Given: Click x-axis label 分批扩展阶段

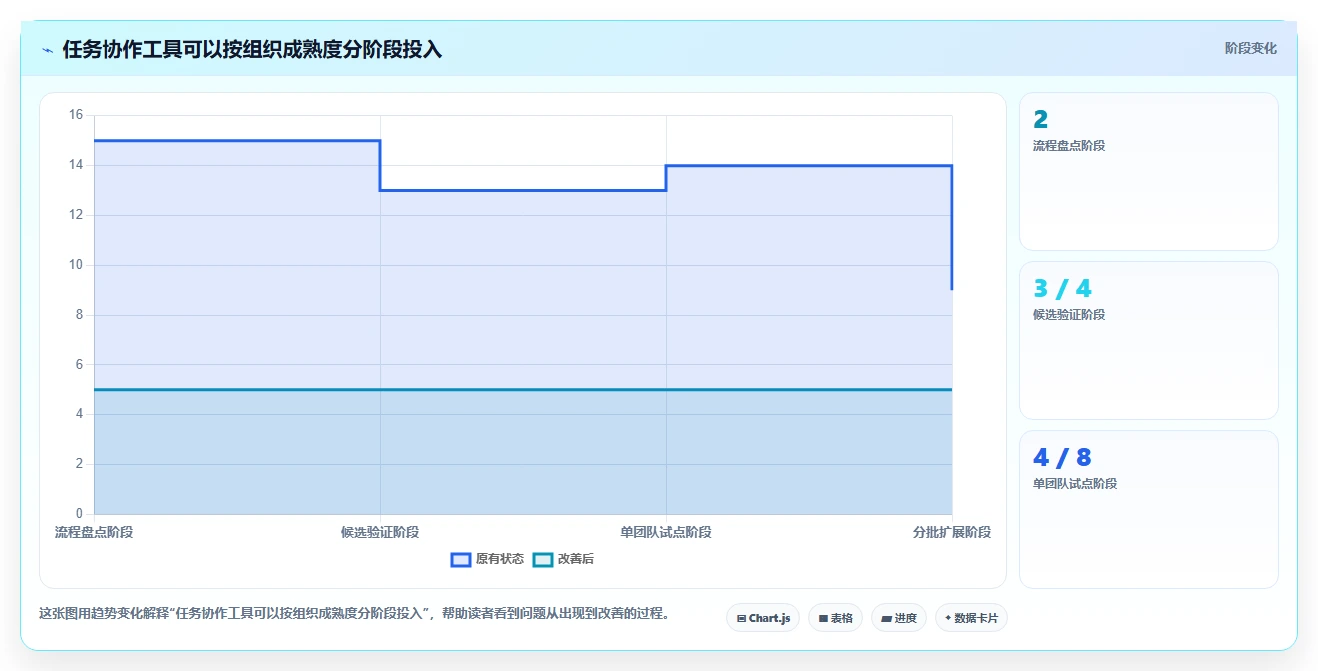Looking at the screenshot, I should 952,532.
